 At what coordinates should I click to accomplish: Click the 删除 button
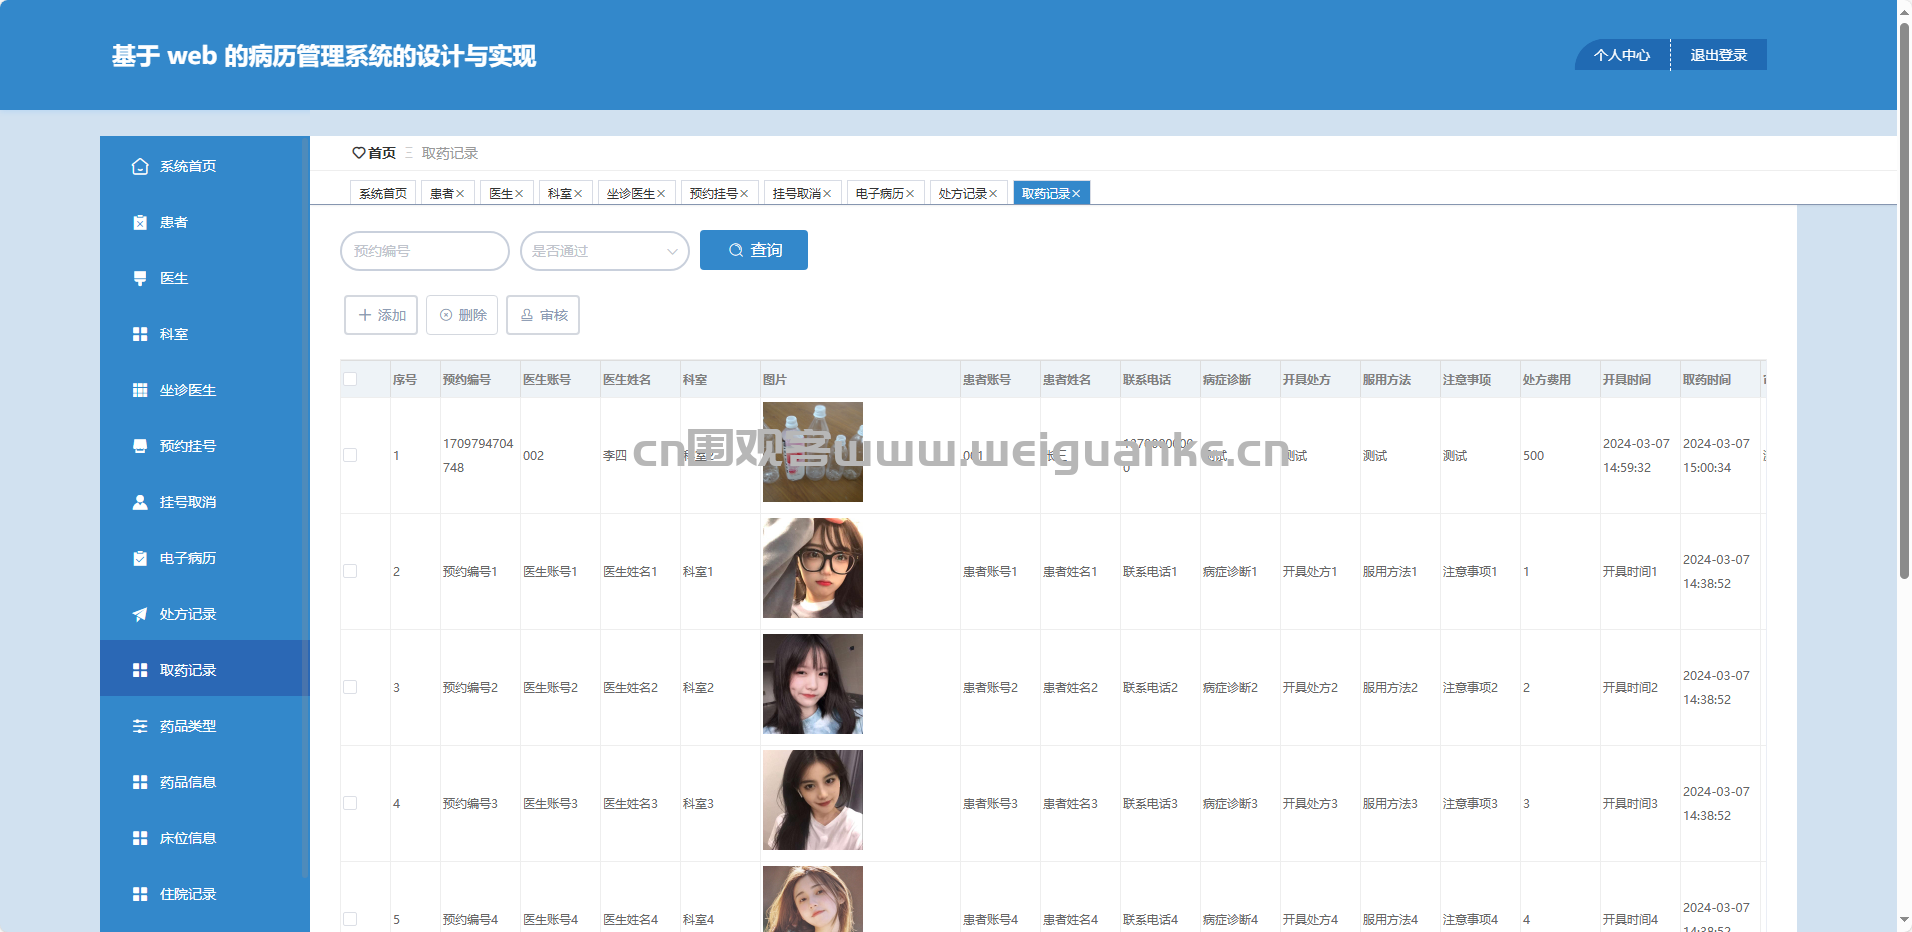pyautogui.click(x=462, y=315)
